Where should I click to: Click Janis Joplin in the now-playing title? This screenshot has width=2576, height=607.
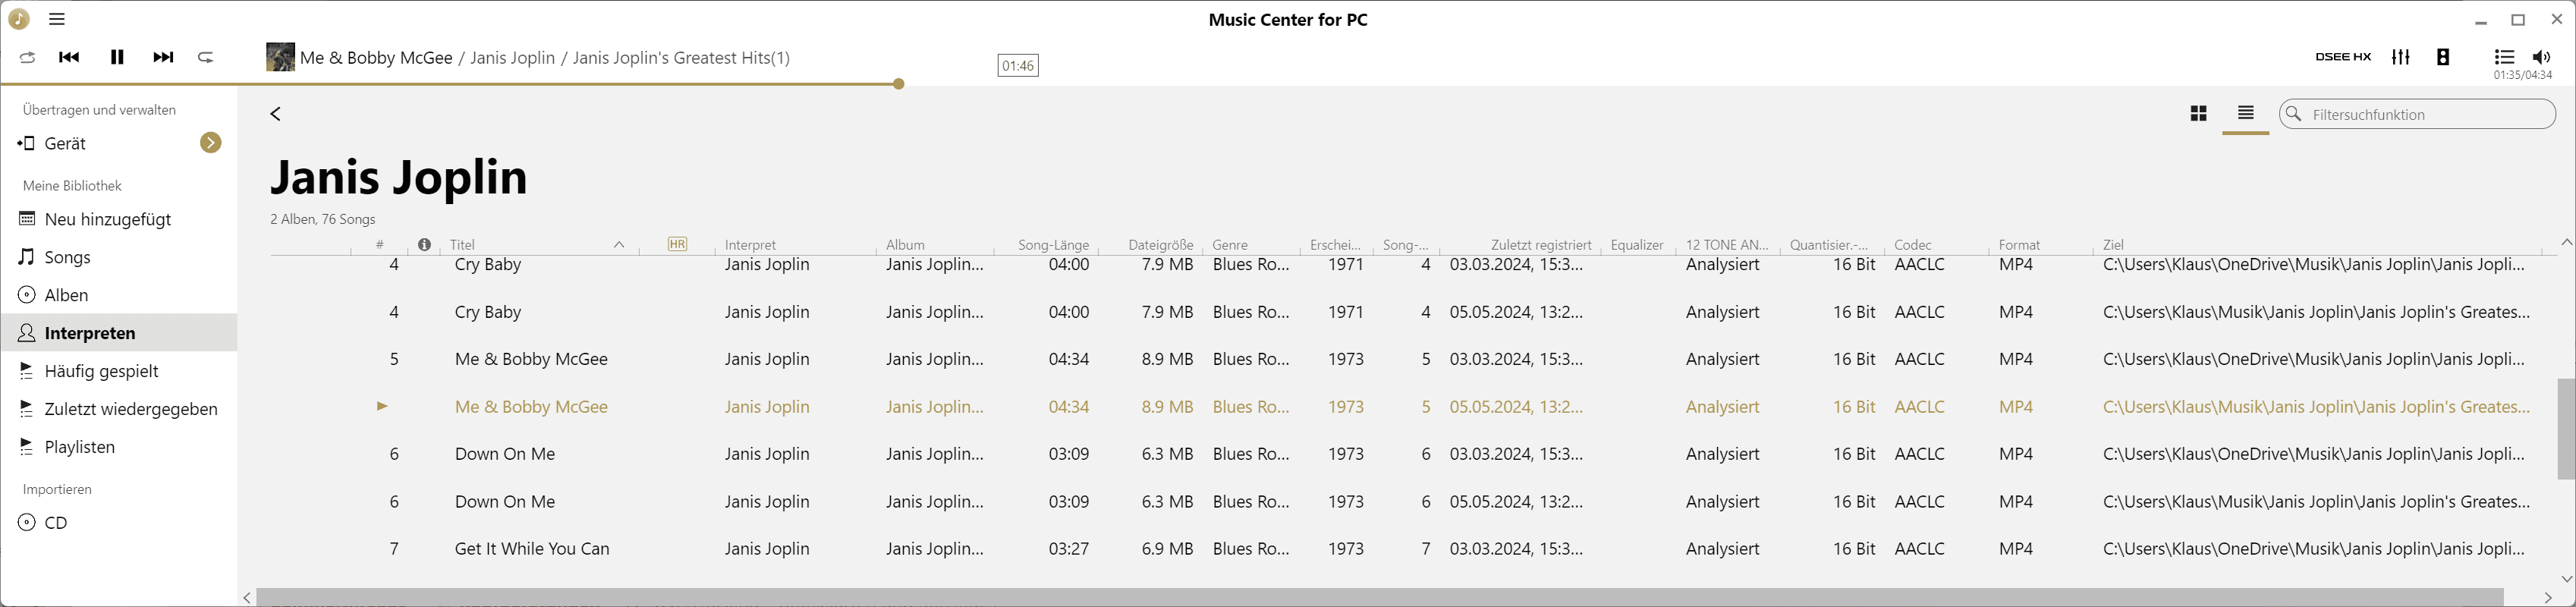512,58
